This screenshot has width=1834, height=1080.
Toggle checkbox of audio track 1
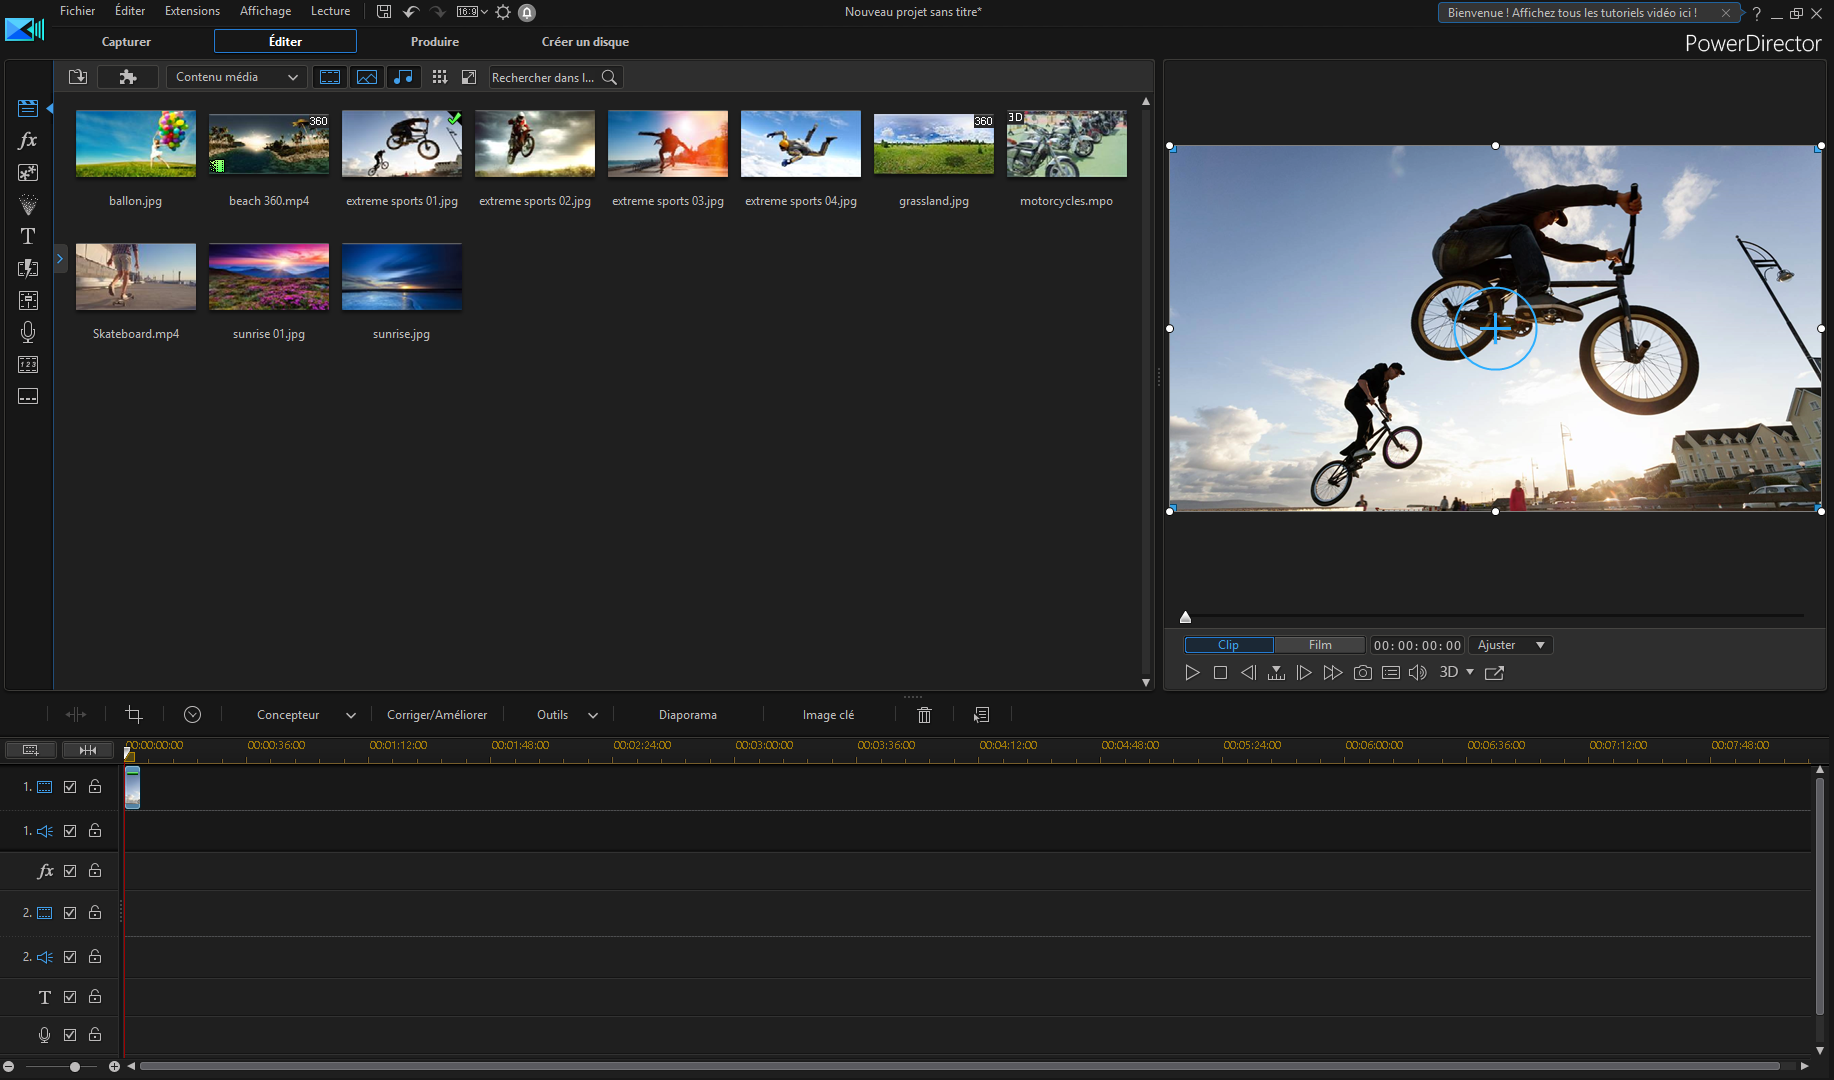[x=70, y=831]
